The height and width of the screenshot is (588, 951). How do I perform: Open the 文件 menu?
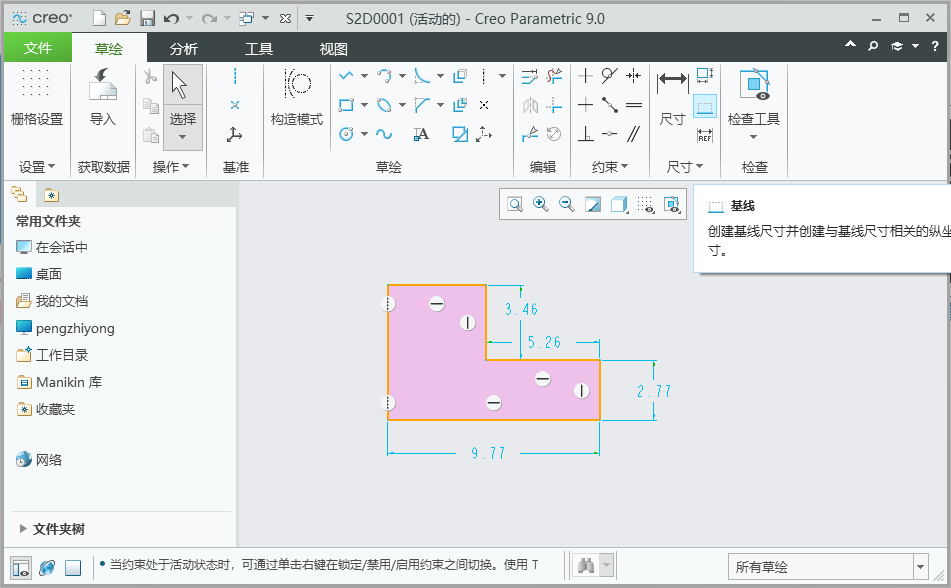[x=38, y=46]
